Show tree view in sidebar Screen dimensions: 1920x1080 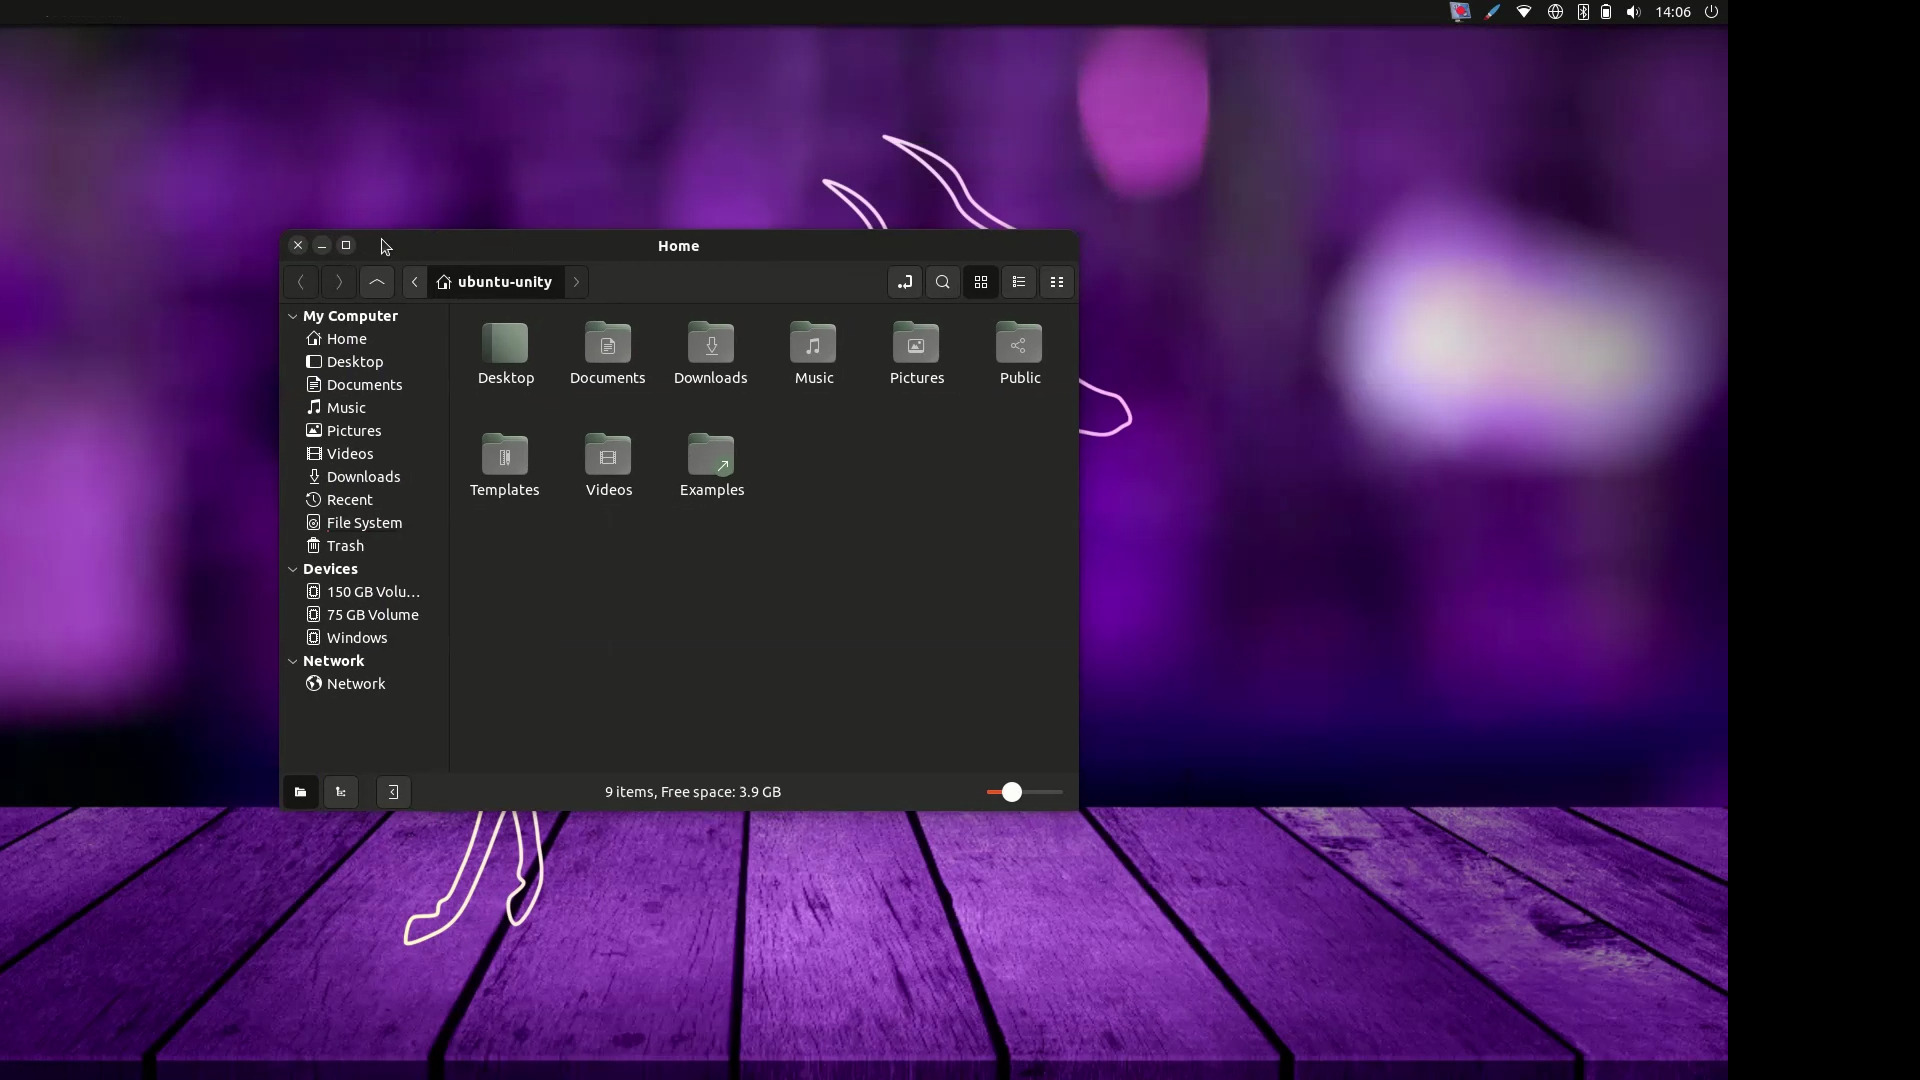point(341,792)
